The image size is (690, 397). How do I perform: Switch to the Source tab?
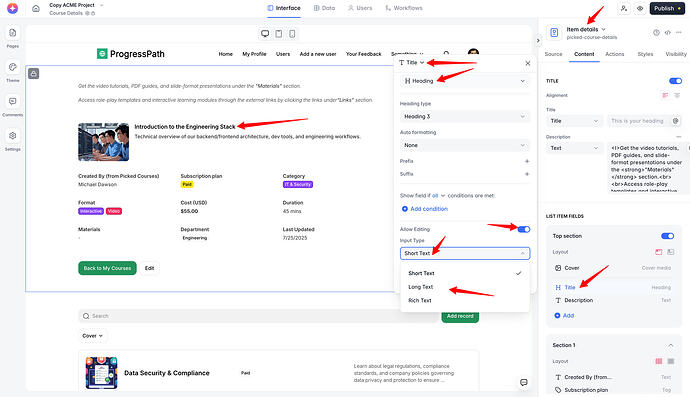point(553,54)
